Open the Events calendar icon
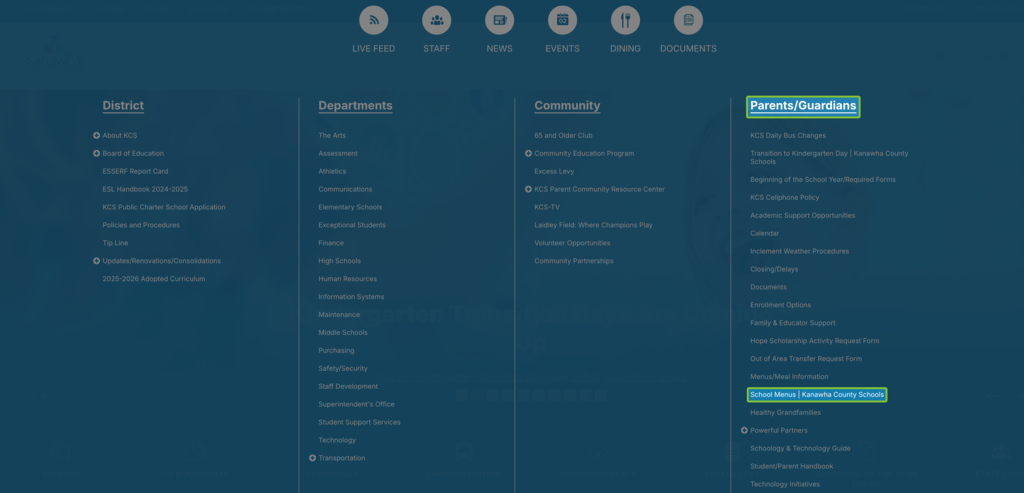The width and height of the screenshot is (1024, 493). tap(562, 20)
